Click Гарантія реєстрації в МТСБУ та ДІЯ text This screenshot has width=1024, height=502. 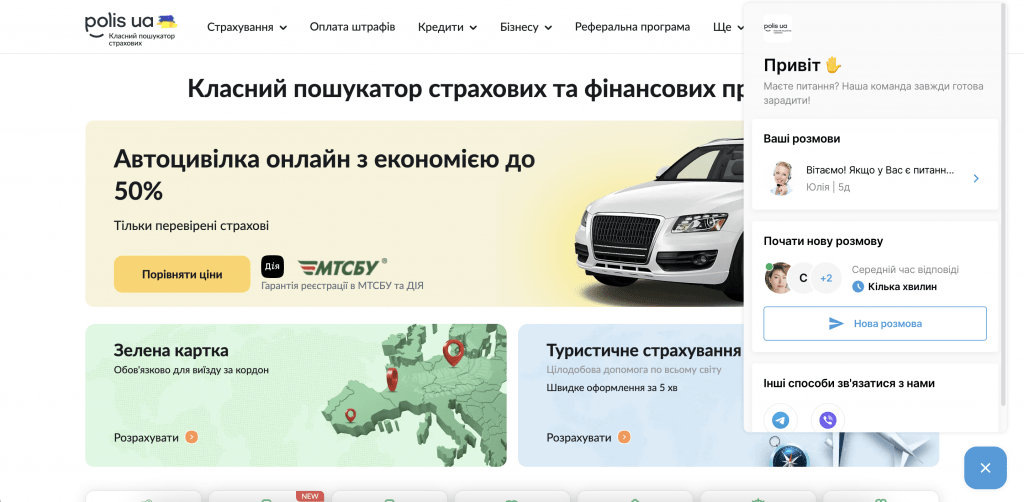coord(342,285)
